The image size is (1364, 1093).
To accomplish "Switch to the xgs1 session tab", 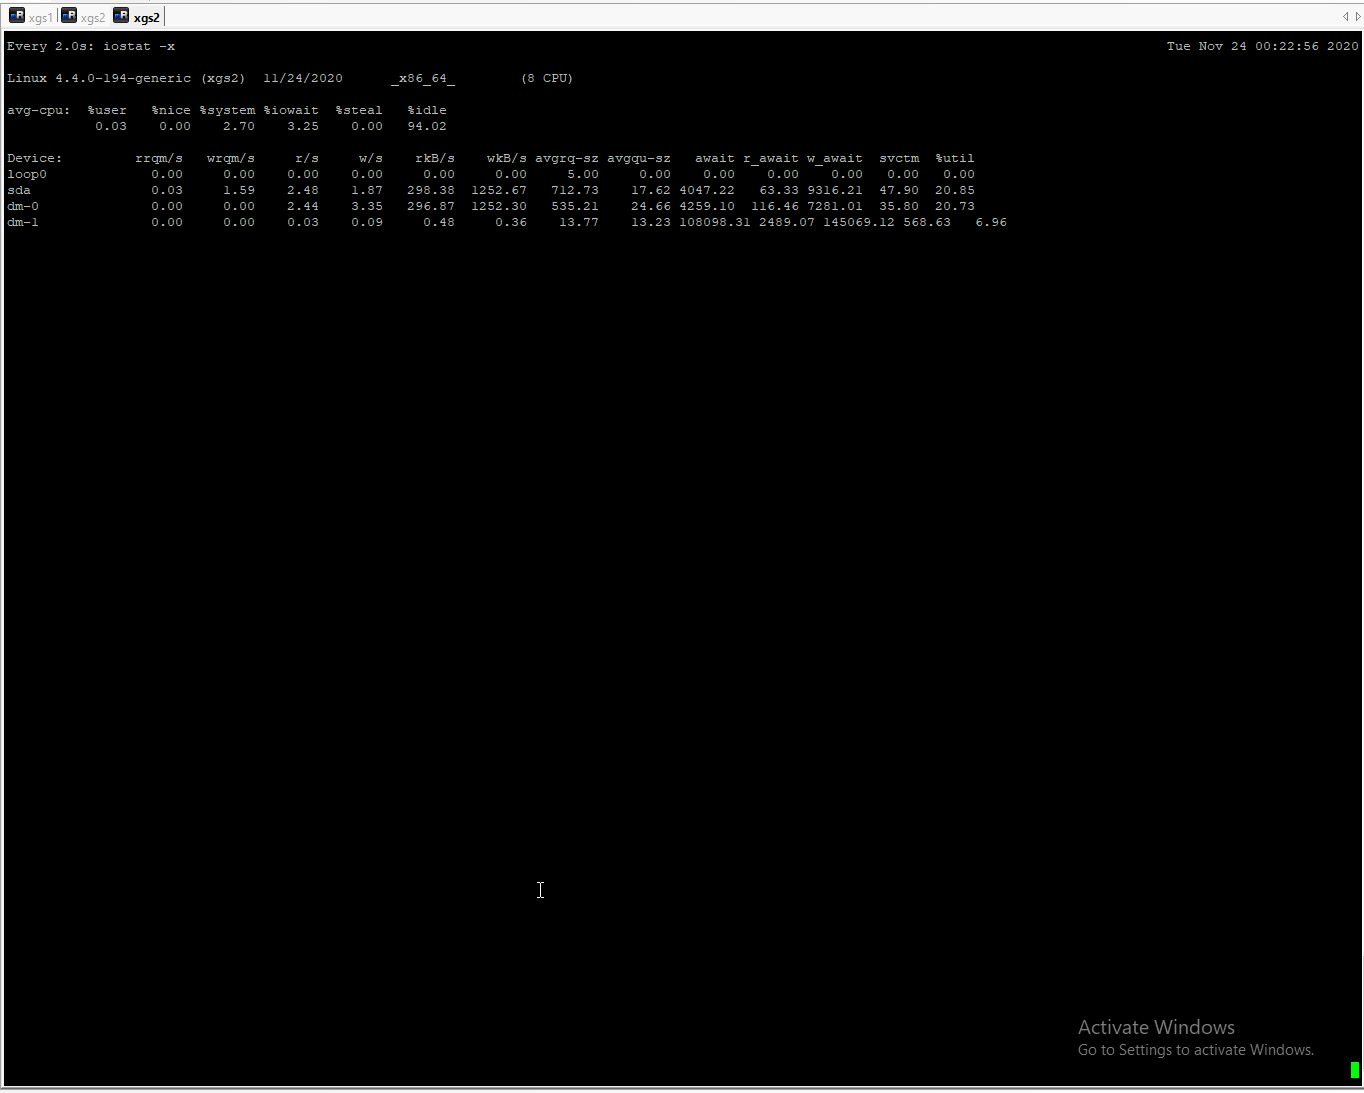I will coord(31,17).
